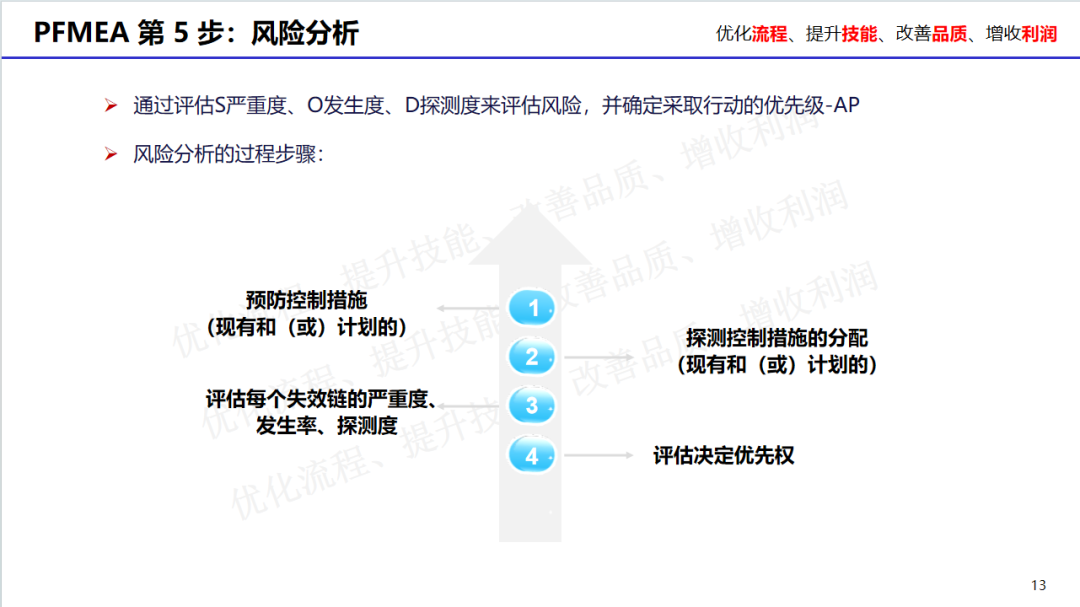Screen dimensions: 1080x607
Task: Click the blue circle numbered 2
Action: tap(532, 357)
